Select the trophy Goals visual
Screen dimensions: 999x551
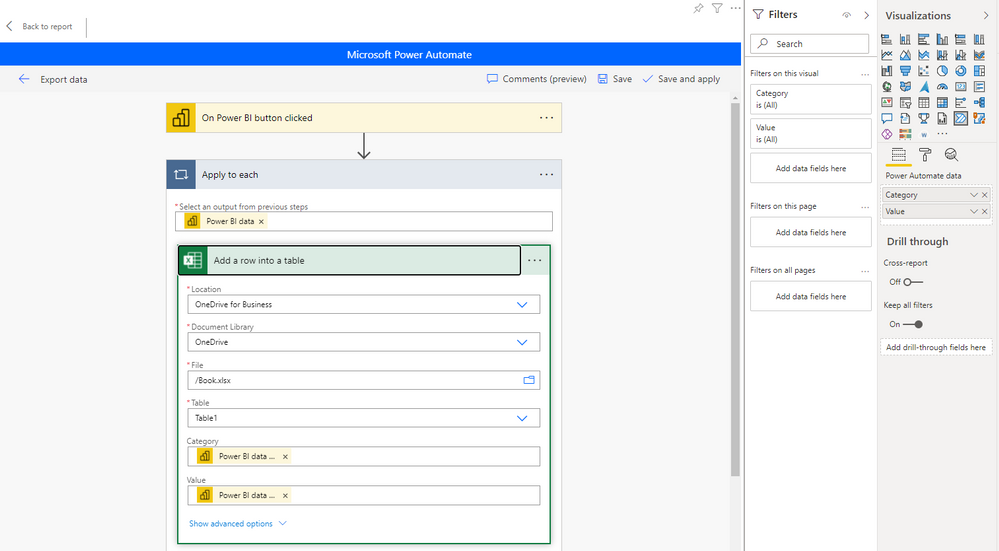924,118
